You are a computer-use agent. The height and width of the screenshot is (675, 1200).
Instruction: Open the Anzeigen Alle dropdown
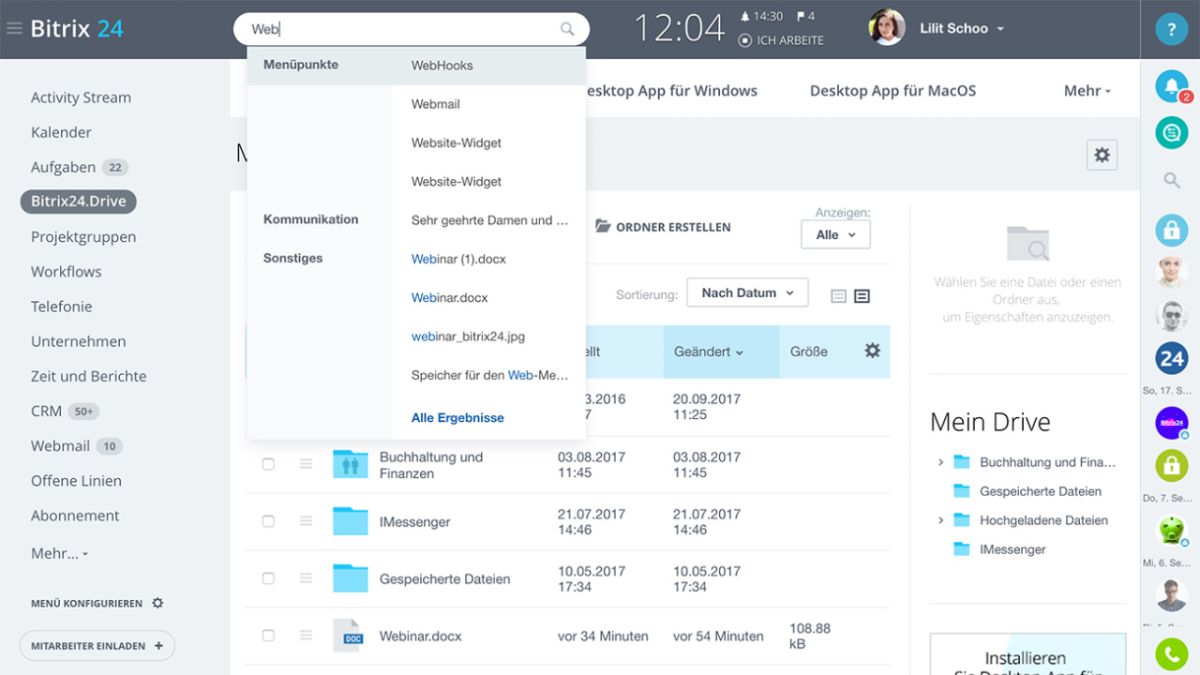point(835,234)
